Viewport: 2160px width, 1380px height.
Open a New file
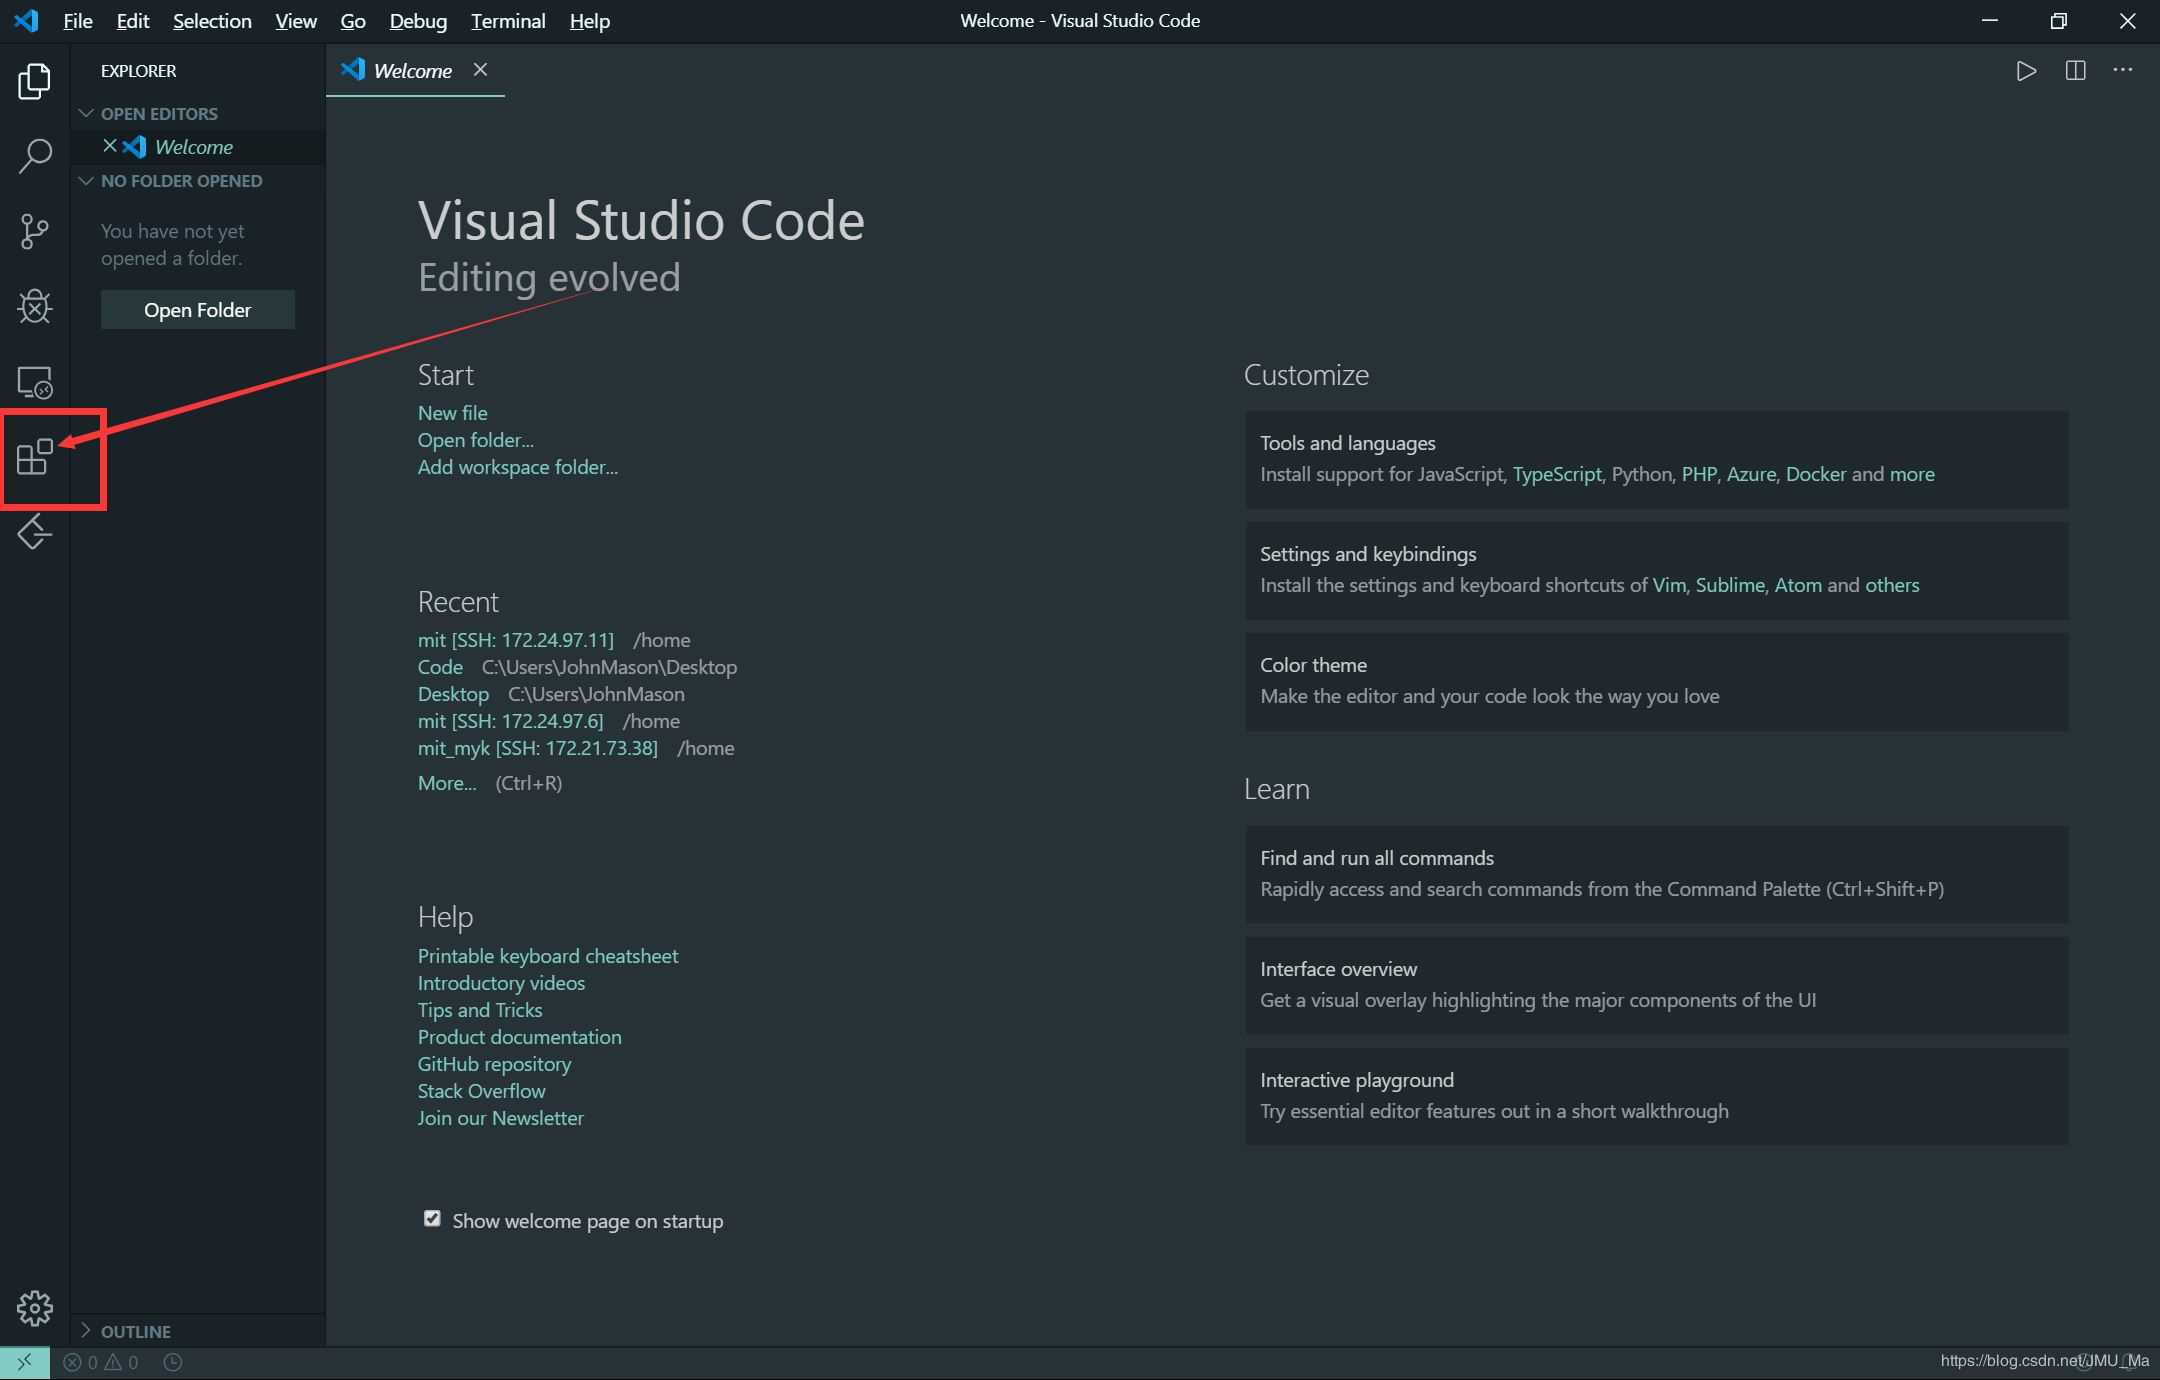click(452, 411)
